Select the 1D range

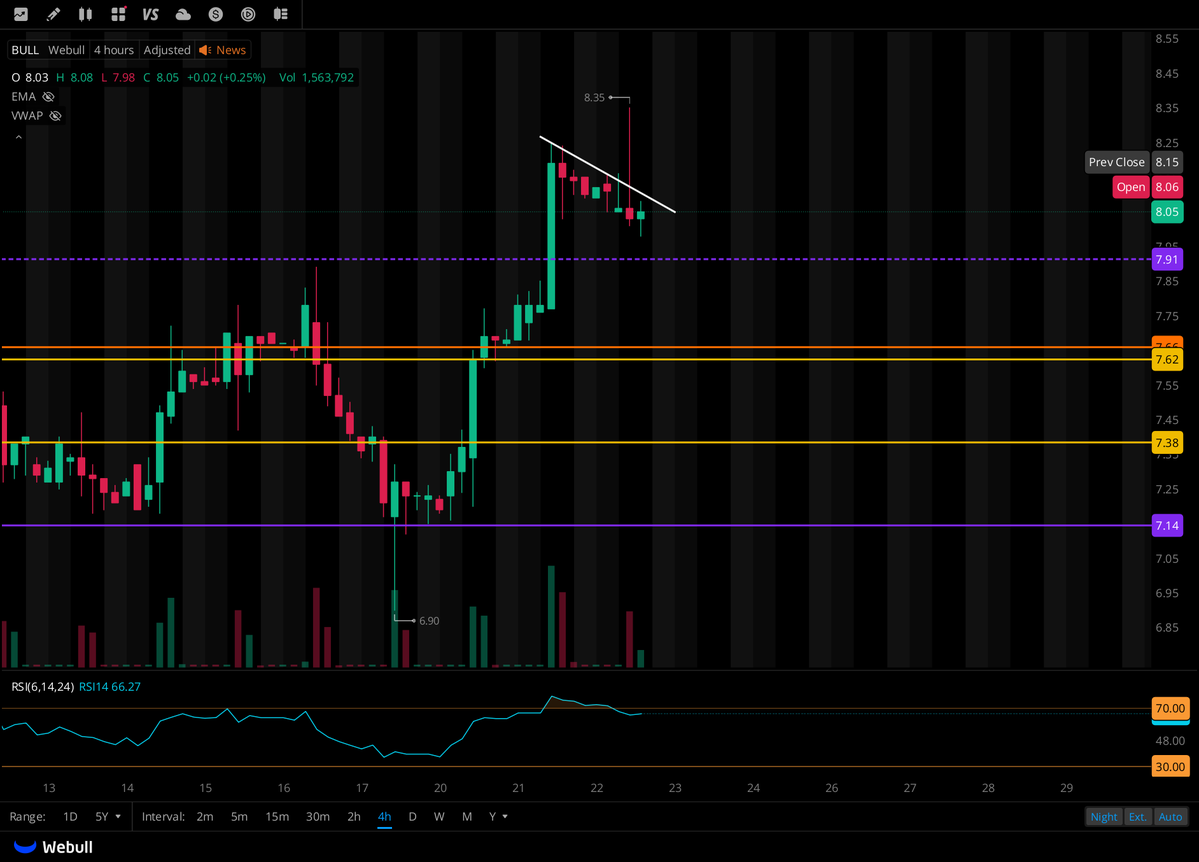[70, 817]
